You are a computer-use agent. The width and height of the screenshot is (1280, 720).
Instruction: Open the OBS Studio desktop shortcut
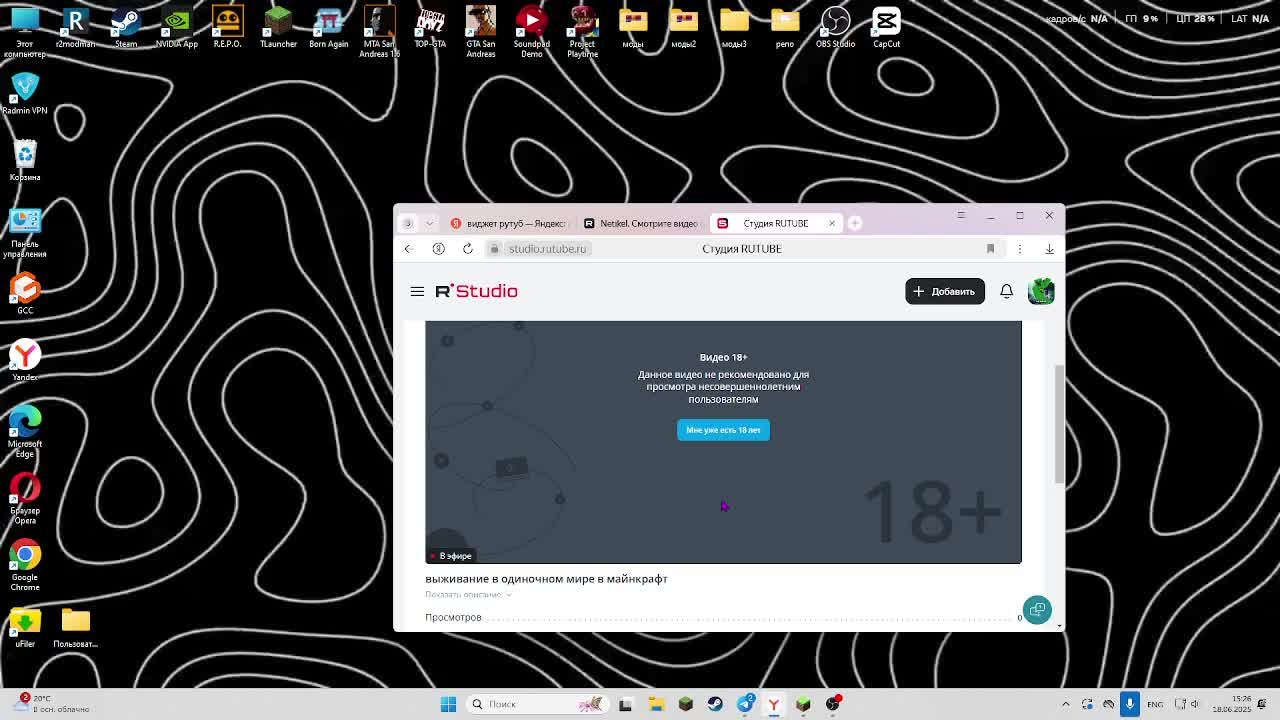tap(835, 28)
